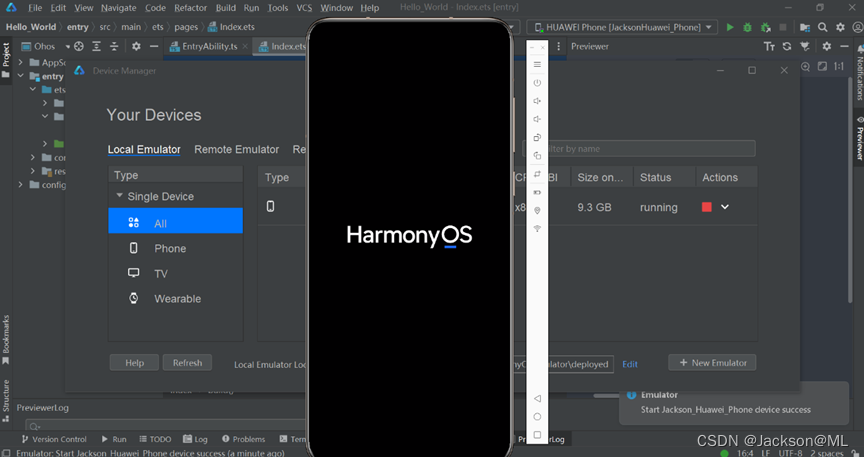Viewport: 864px width, 457px height.
Task: Open the Device Manager folder icon in the top toolbar
Action: (805, 27)
